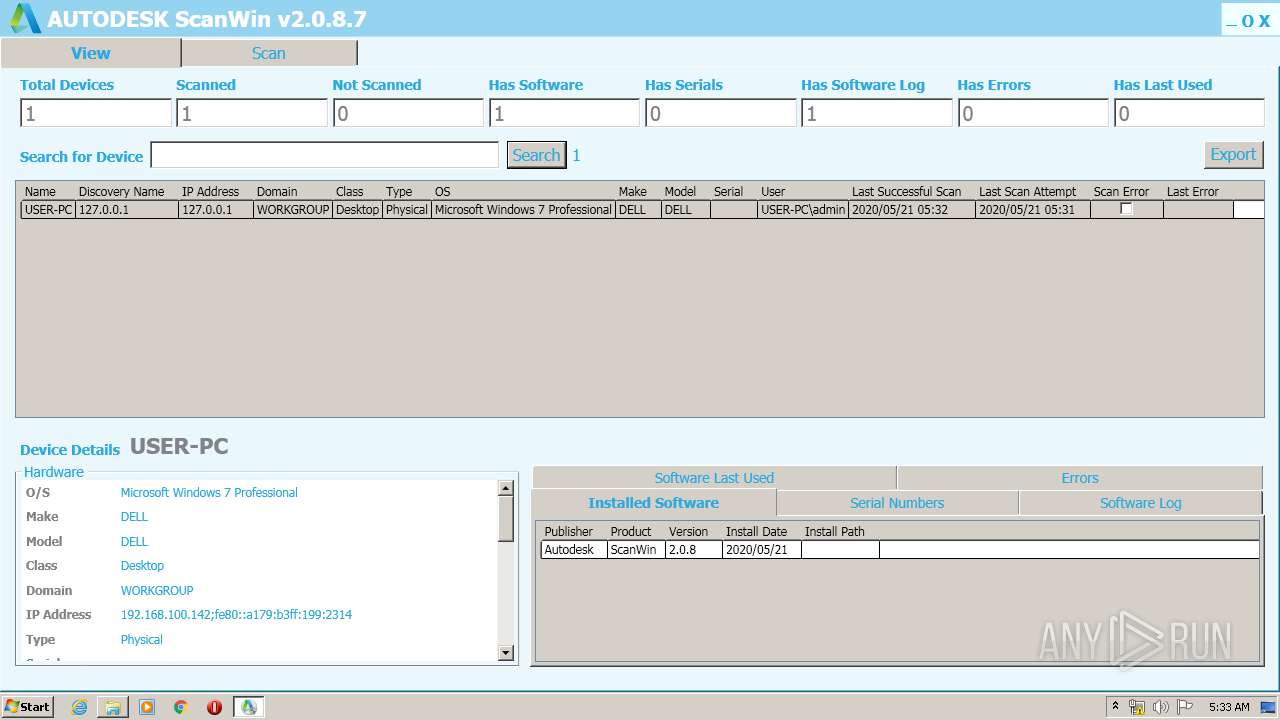Open the Software Last Used tab
Screen dimensions: 1280x720
[714, 478]
